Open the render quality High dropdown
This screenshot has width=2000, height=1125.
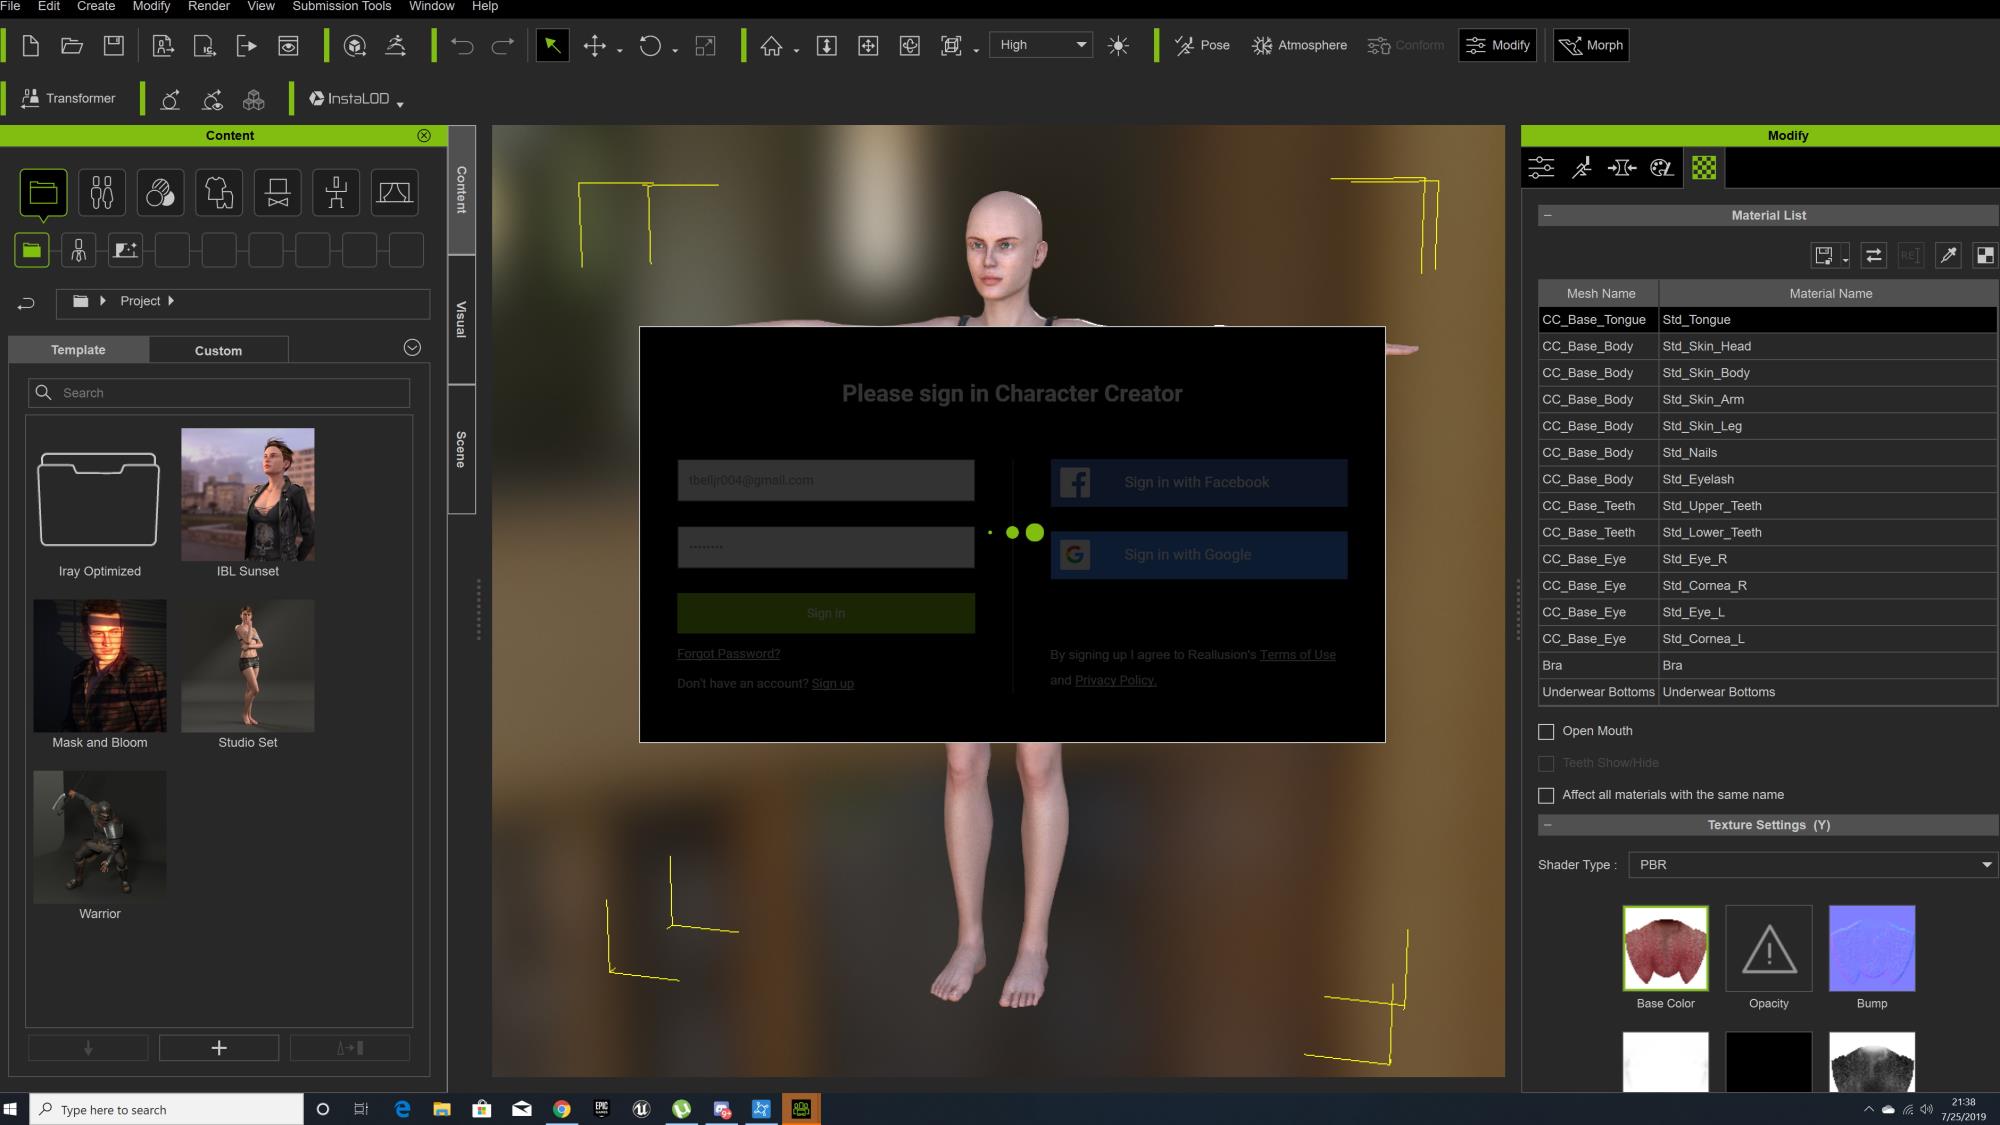1041,45
